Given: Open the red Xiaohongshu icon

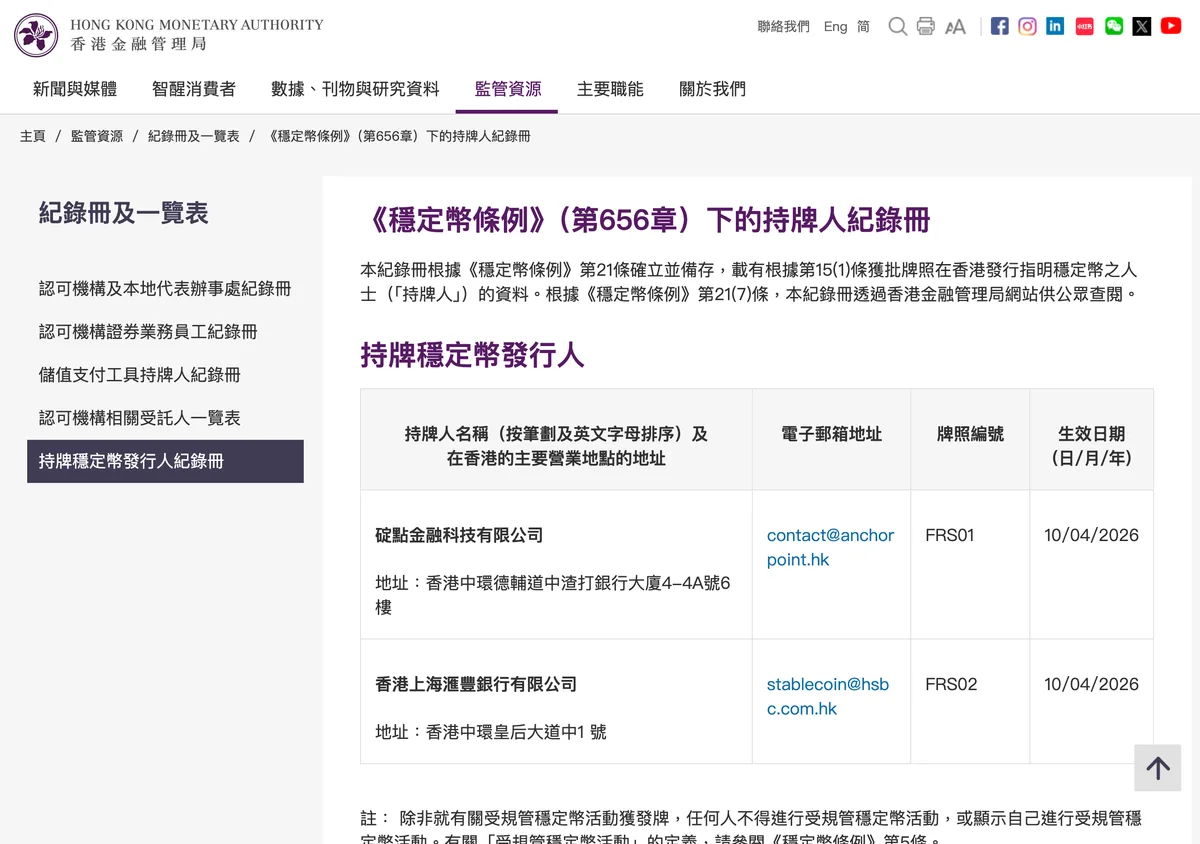Looking at the screenshot, I should pos(1084,27).
